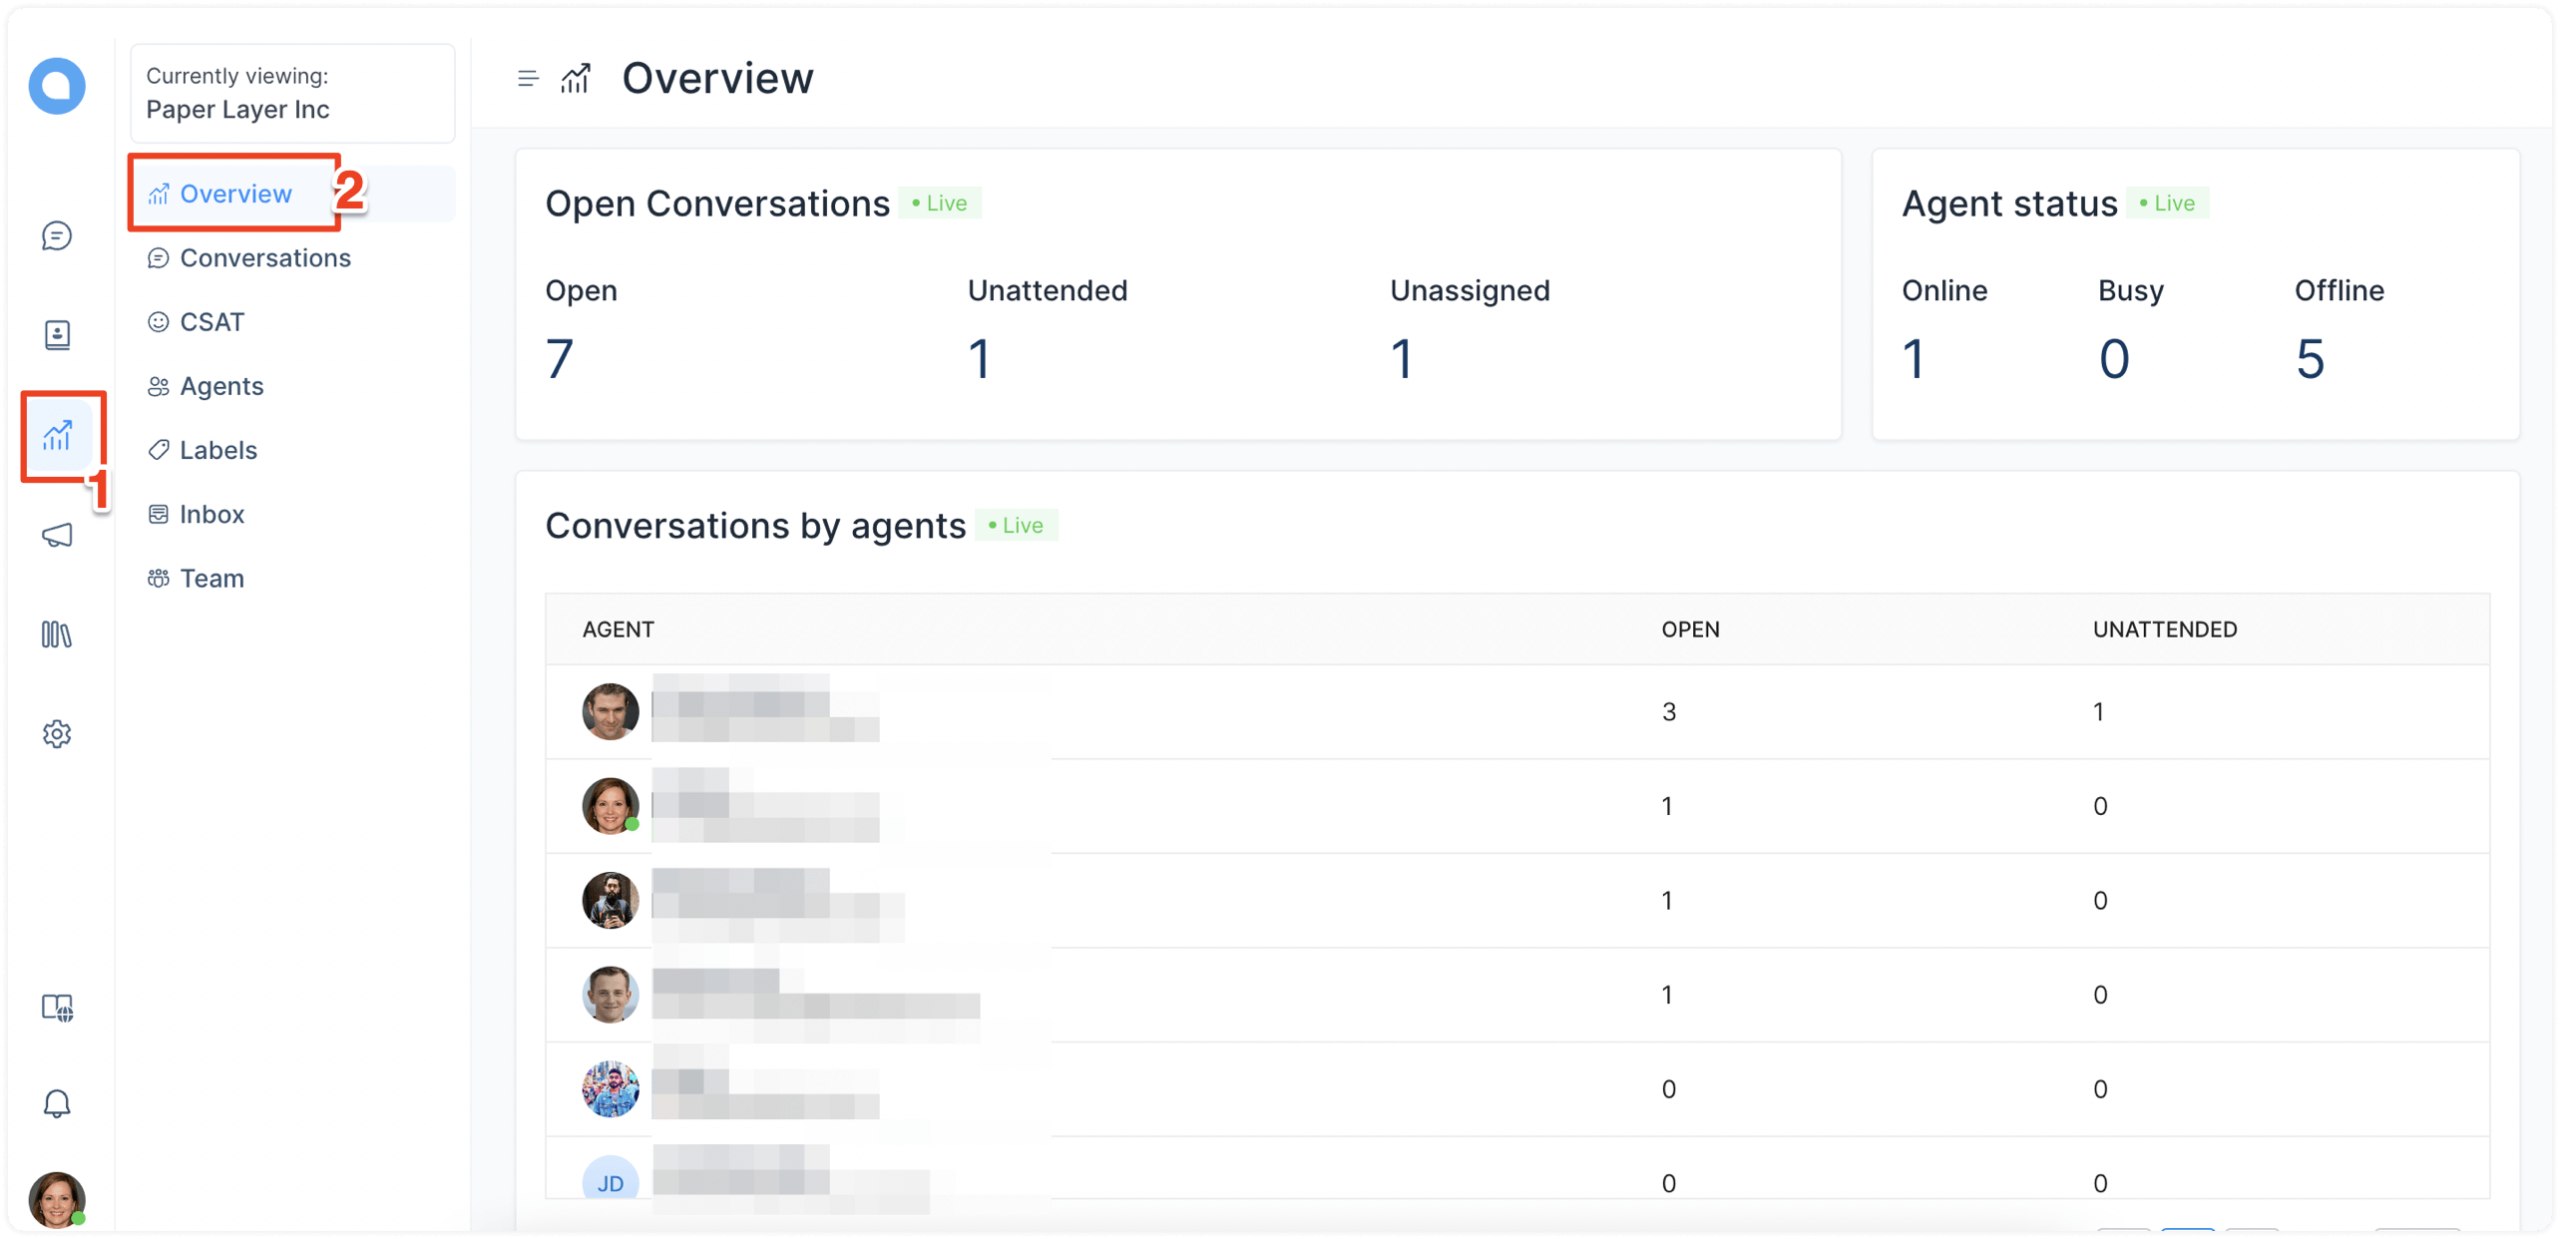Screen dimensions: 2560x1239
Task: Click the Reports/Analytics icon in sidebar
Action: pos(57,434)
